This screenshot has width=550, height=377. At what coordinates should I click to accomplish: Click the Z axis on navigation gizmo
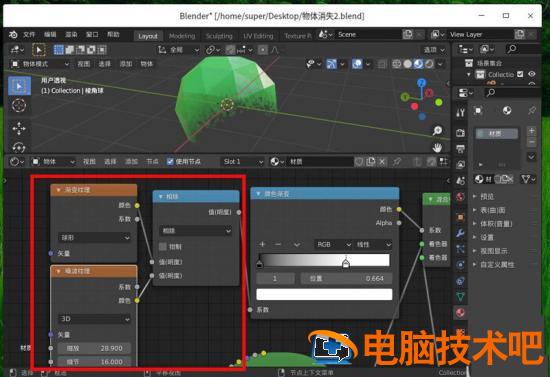click(x=421, y=83)
